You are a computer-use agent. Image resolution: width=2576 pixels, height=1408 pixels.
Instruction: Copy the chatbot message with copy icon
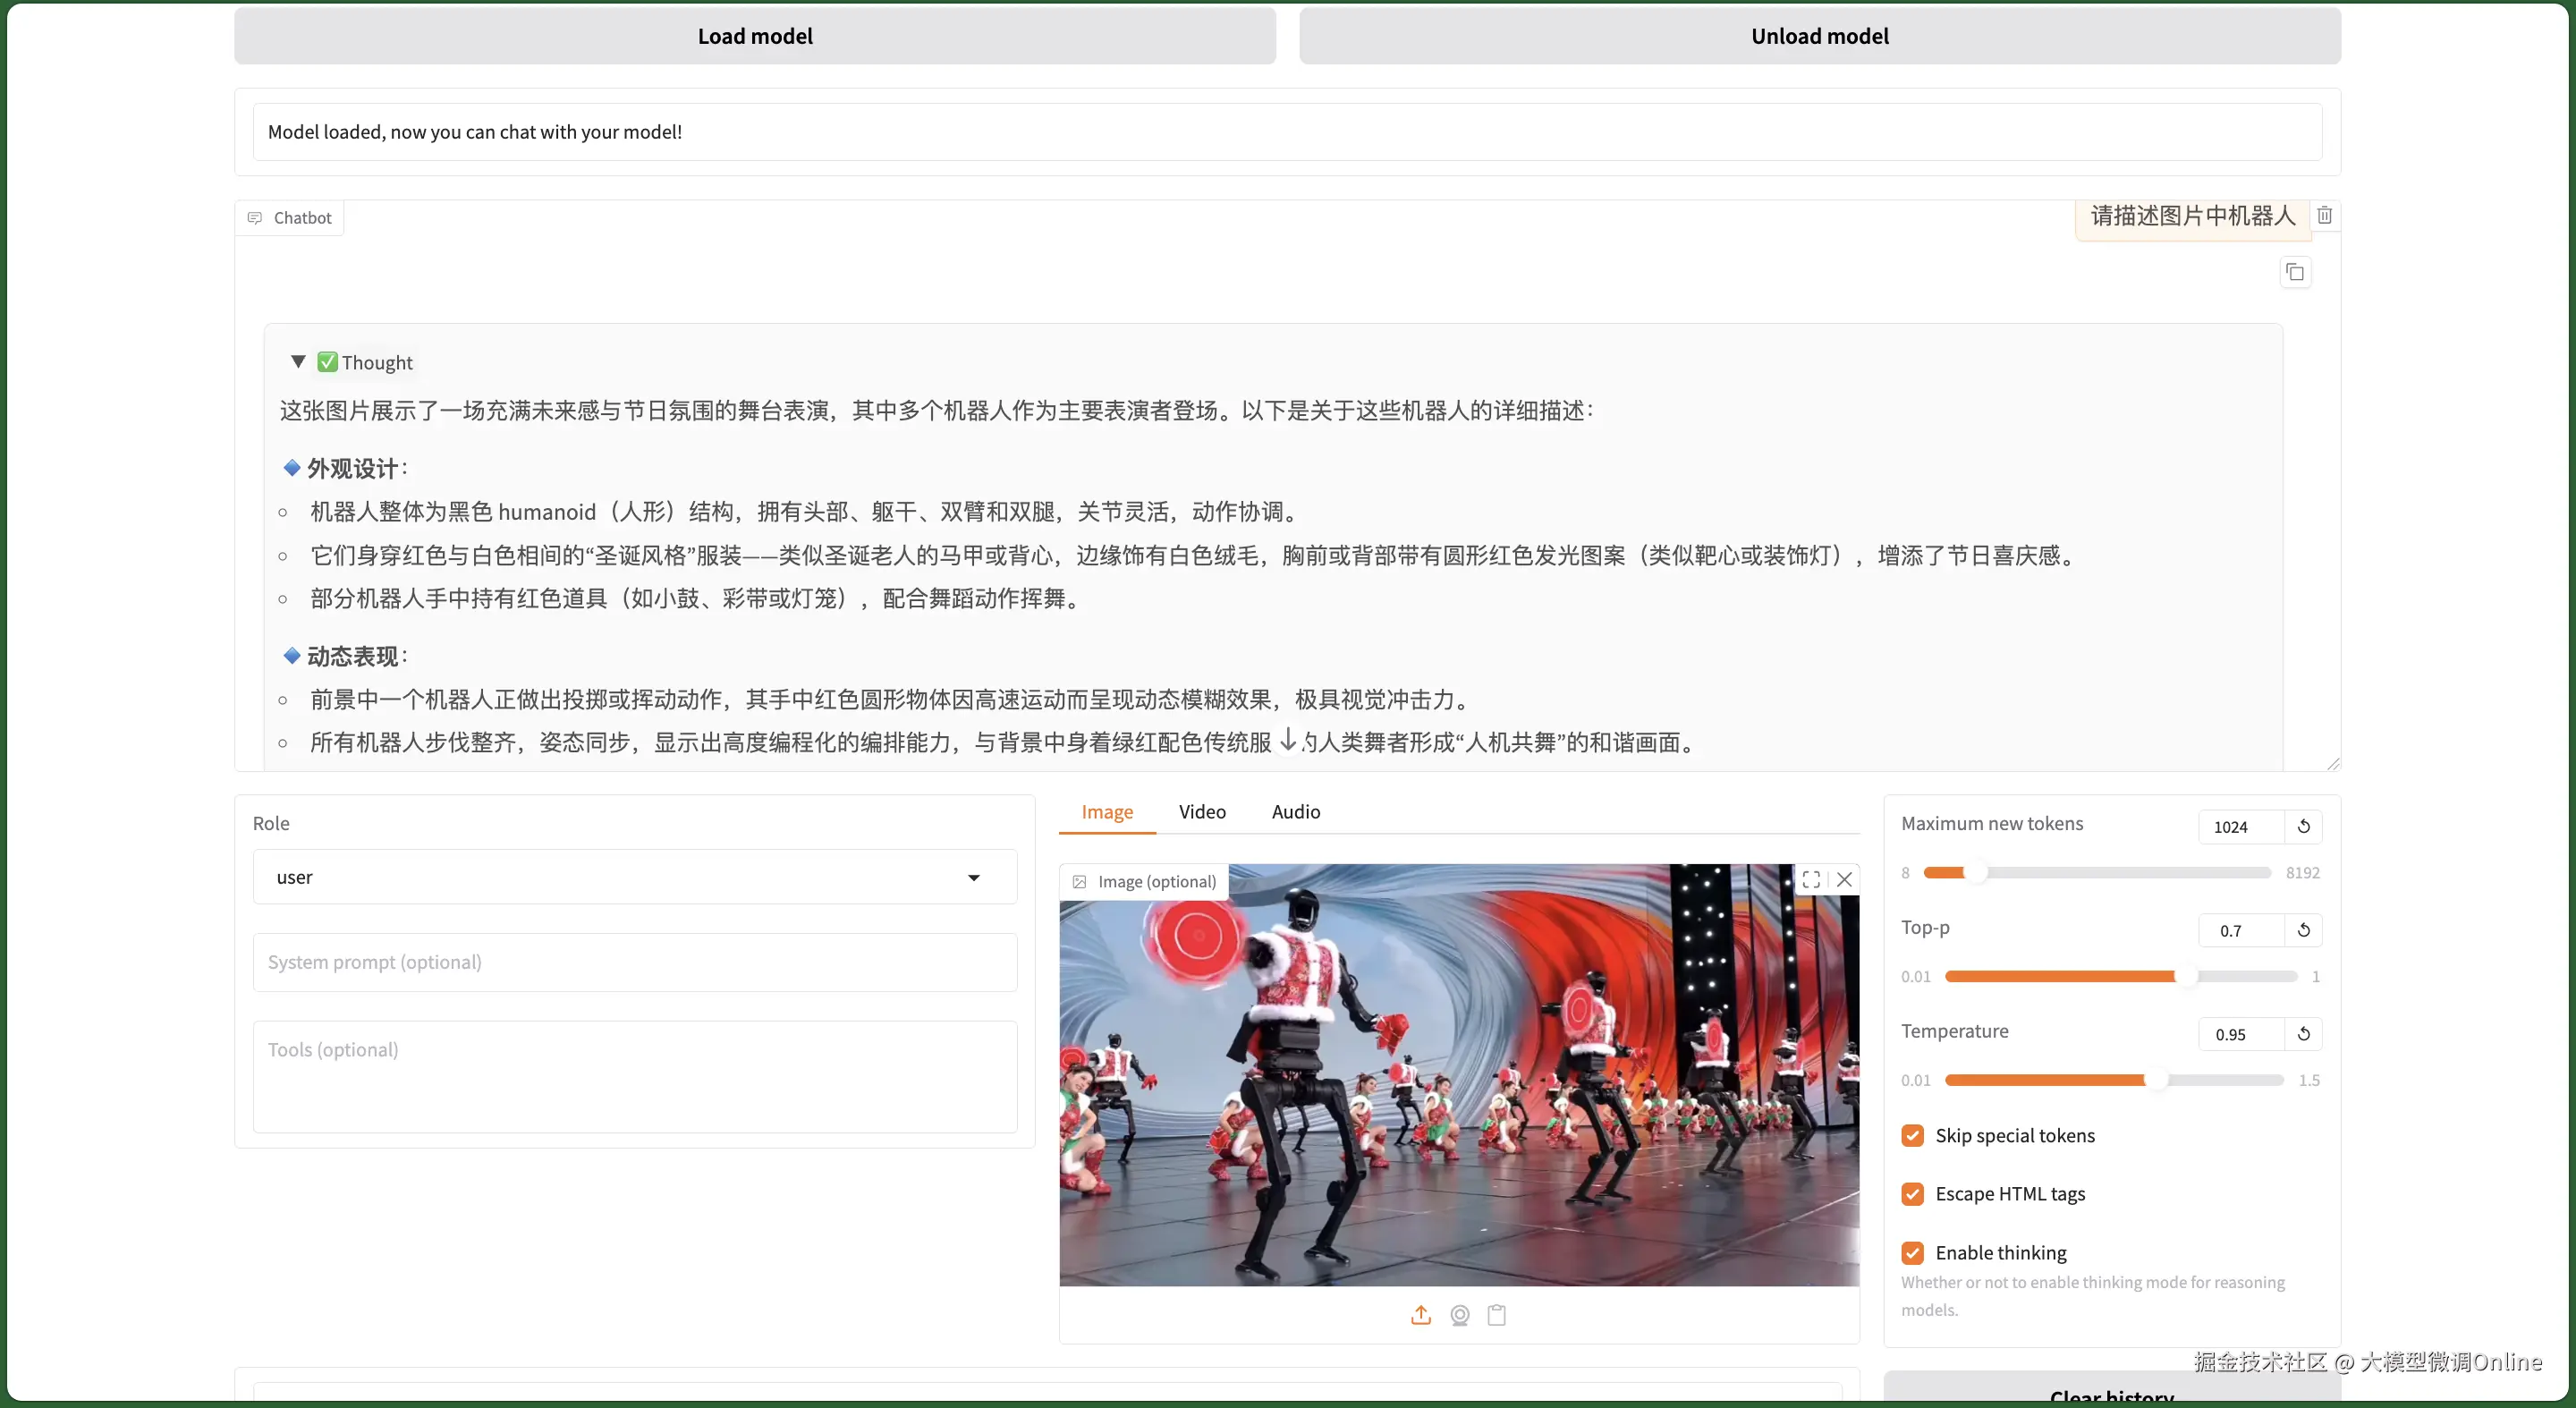coord(2295,272)
